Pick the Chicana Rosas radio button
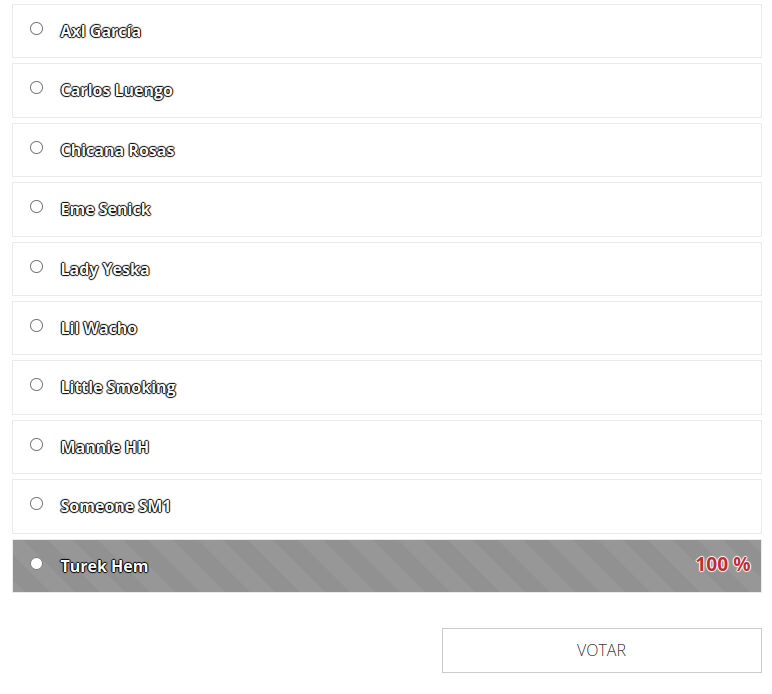This screenshot has height=694, width=772. [36, 148]
